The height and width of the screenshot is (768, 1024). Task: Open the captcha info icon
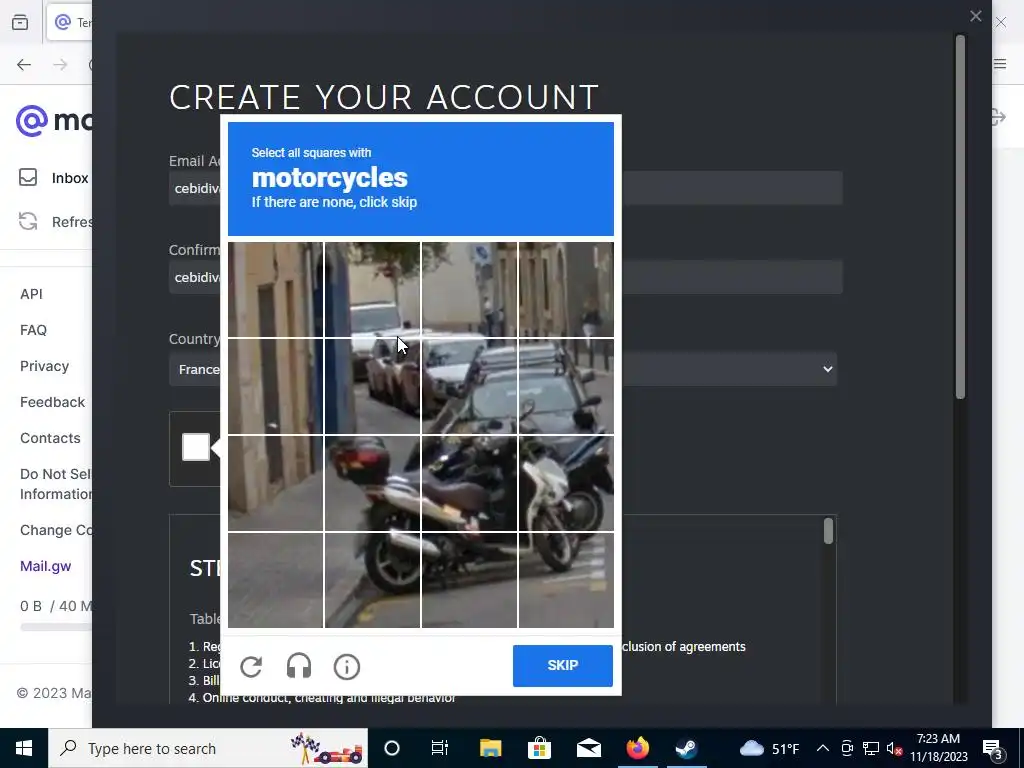click(347, 667)
